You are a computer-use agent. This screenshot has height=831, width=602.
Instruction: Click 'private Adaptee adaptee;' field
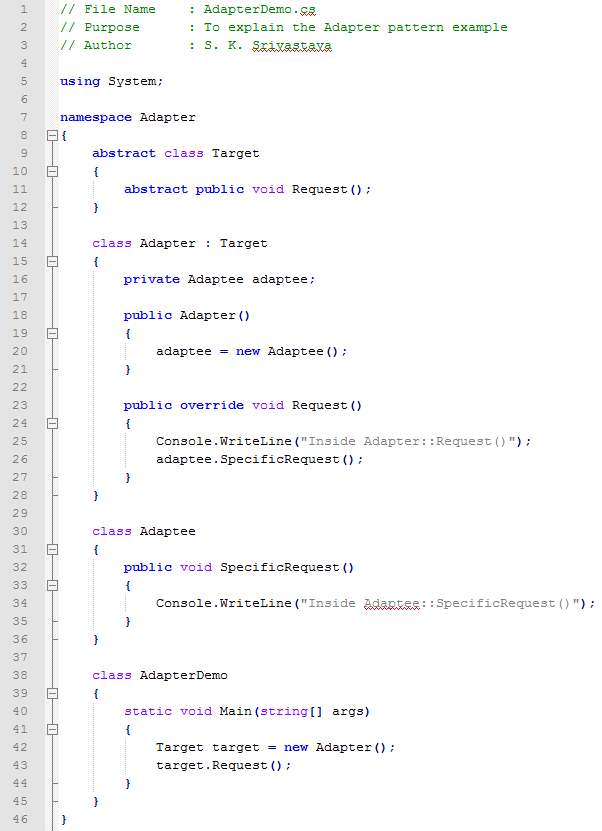(219, 279)
